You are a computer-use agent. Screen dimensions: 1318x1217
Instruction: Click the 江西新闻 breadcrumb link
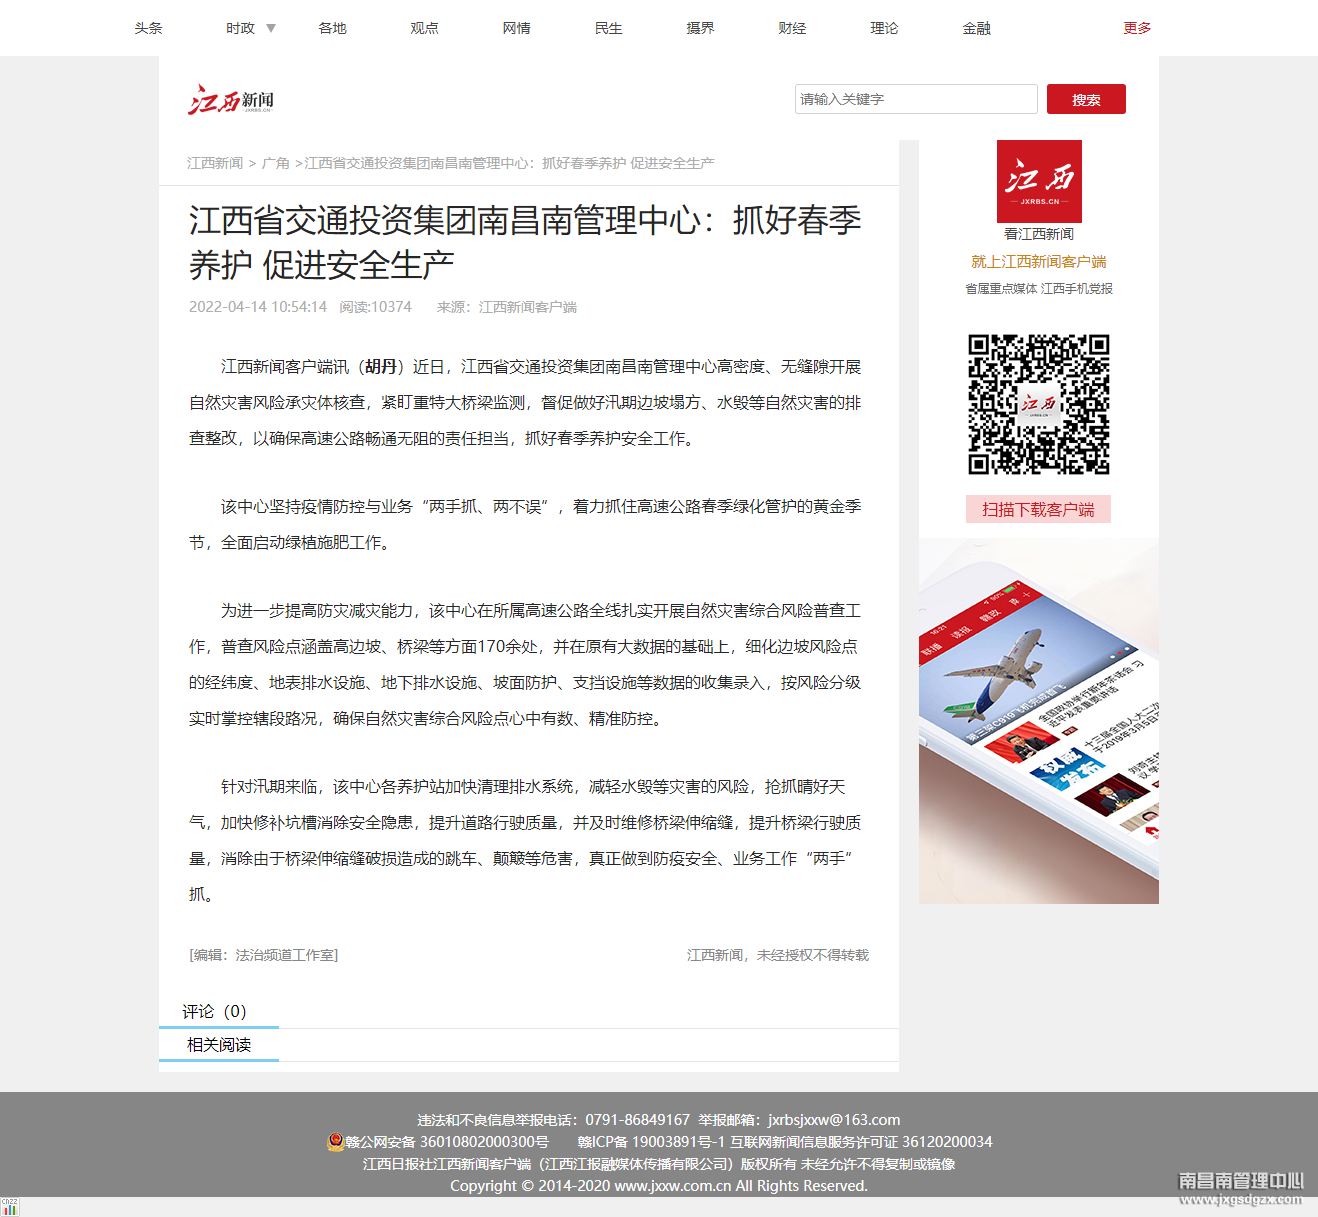[x=215, y=163]
